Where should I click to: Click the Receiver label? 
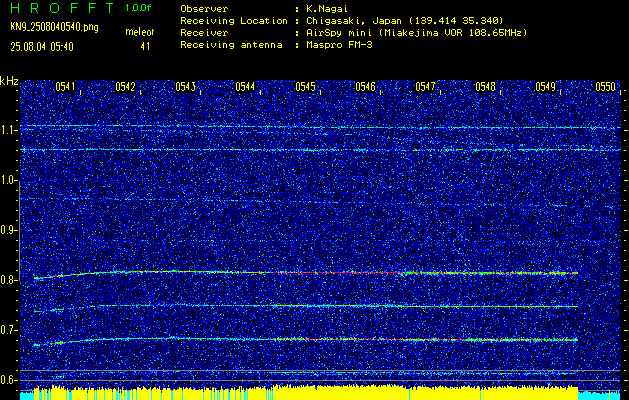pos(204,33)
